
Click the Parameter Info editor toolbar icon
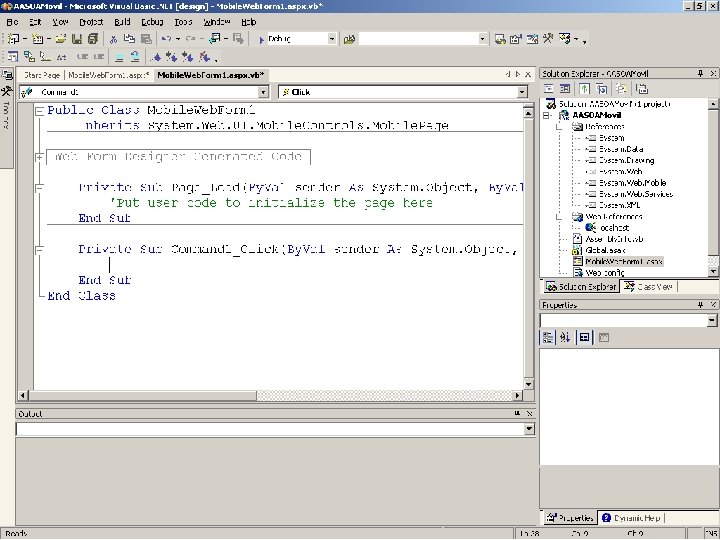point(29,57)
